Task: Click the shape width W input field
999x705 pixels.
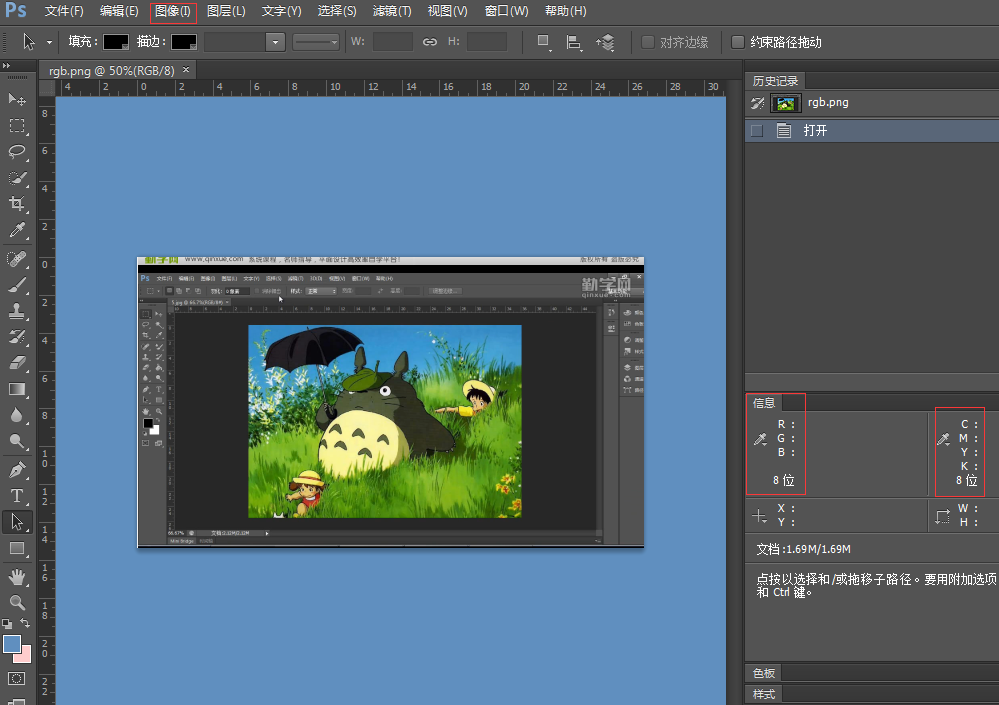Action: click(392, 42)
